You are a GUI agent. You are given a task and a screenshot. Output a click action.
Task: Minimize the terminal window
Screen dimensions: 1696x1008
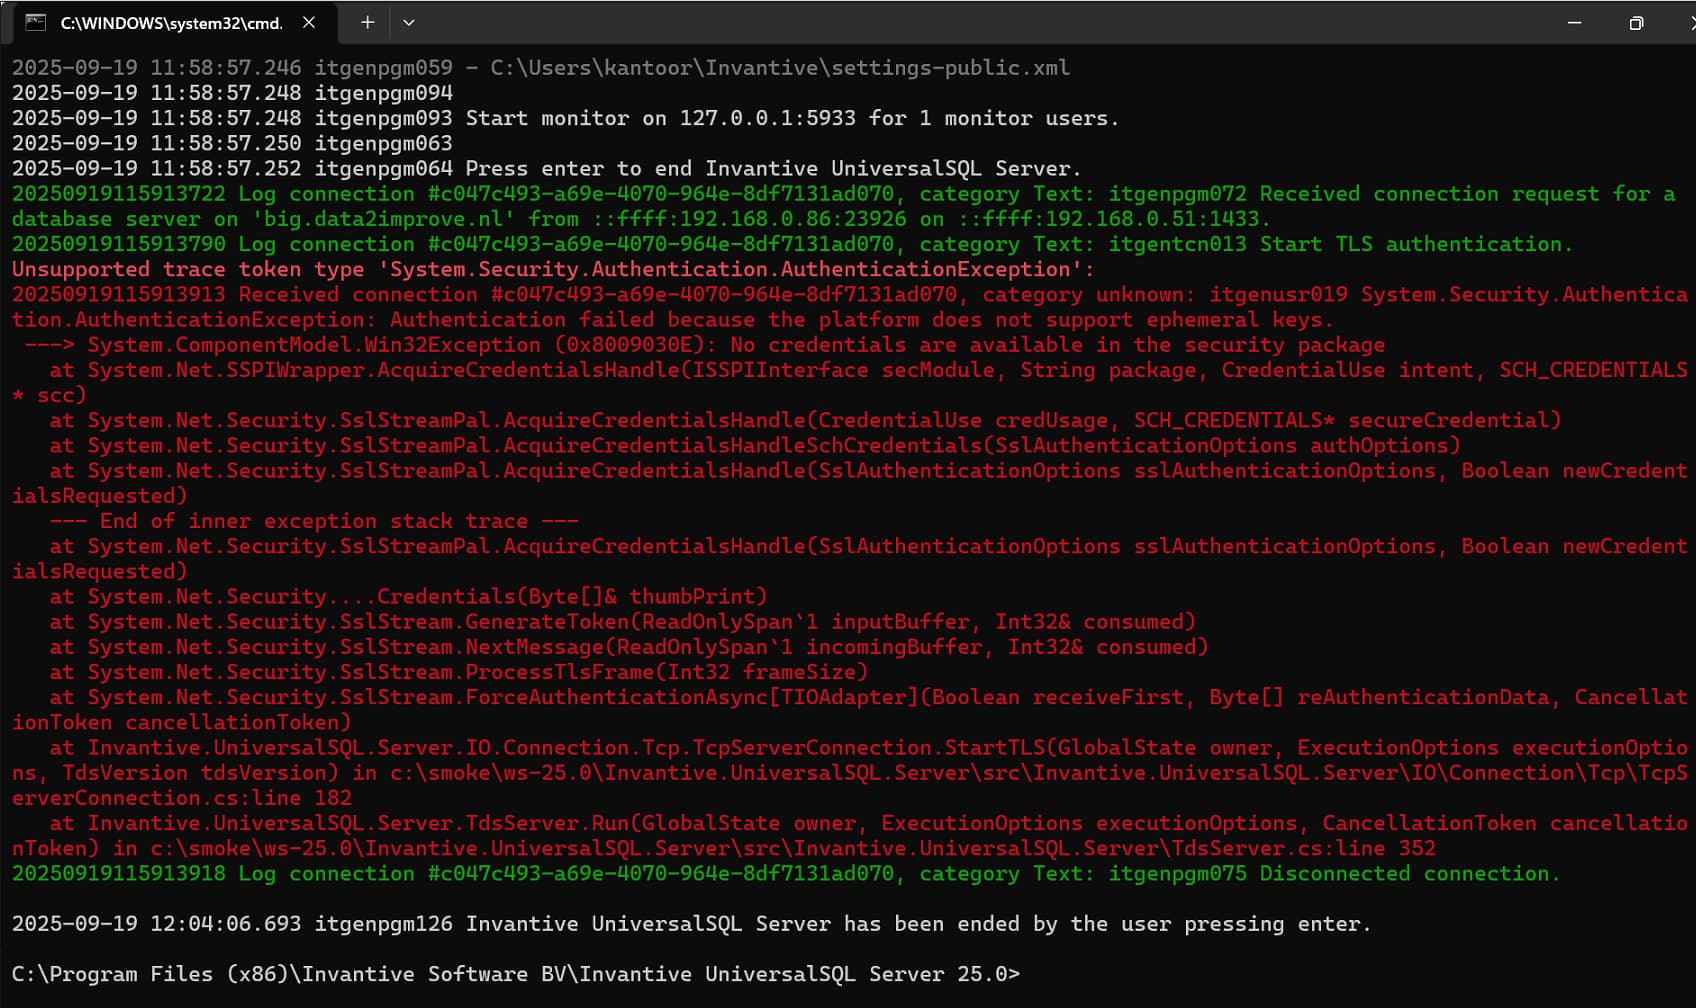1574,22
